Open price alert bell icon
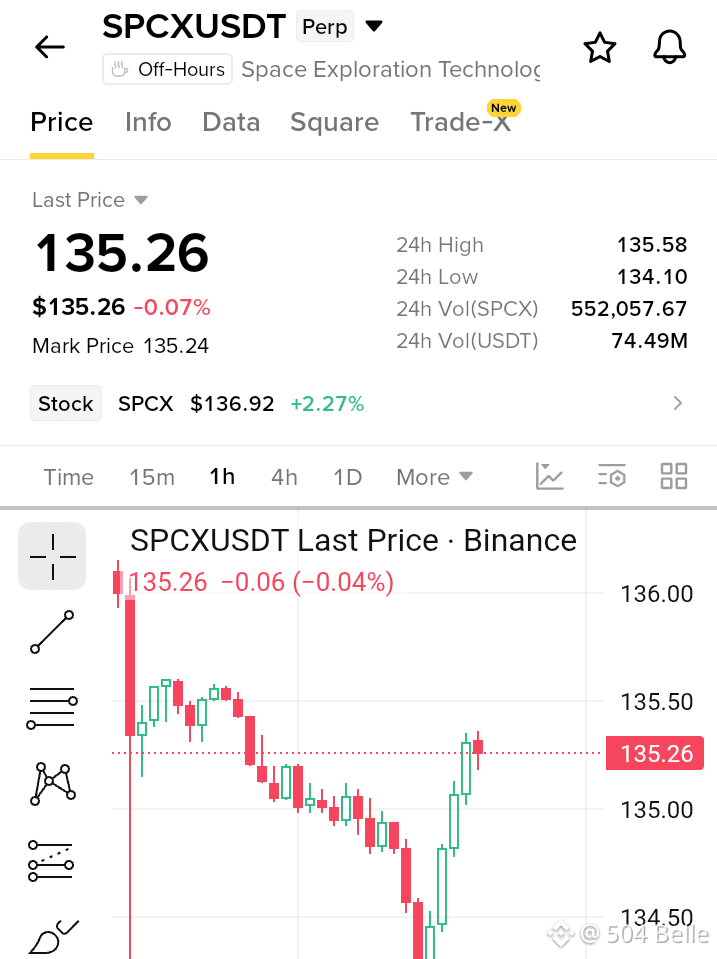The image size is (717, 959). tap(669, 47)
